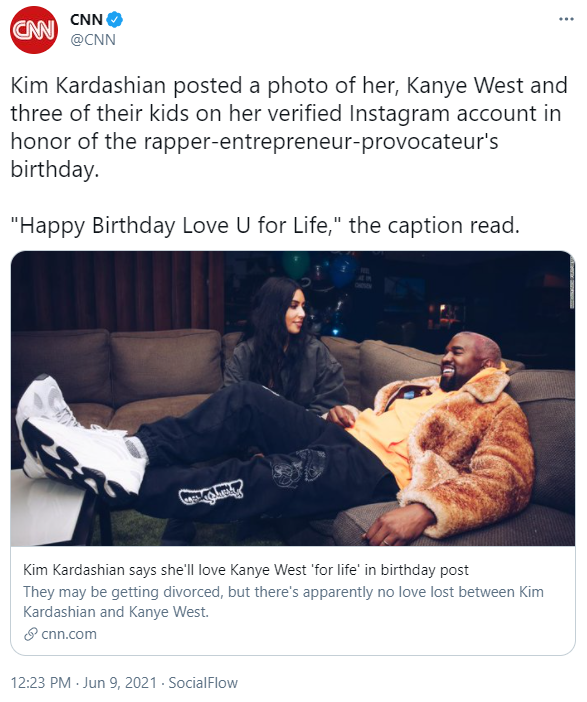Click the card description about getting divorced

[x=283, y=602]
